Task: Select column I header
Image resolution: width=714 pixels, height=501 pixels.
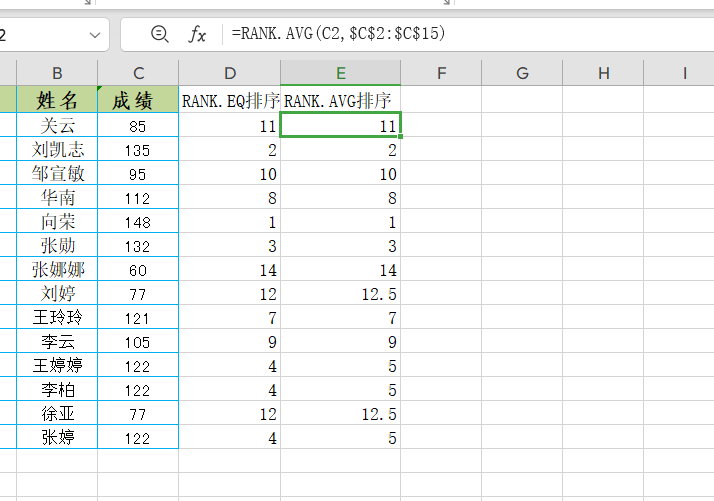Action: (684, 73)
